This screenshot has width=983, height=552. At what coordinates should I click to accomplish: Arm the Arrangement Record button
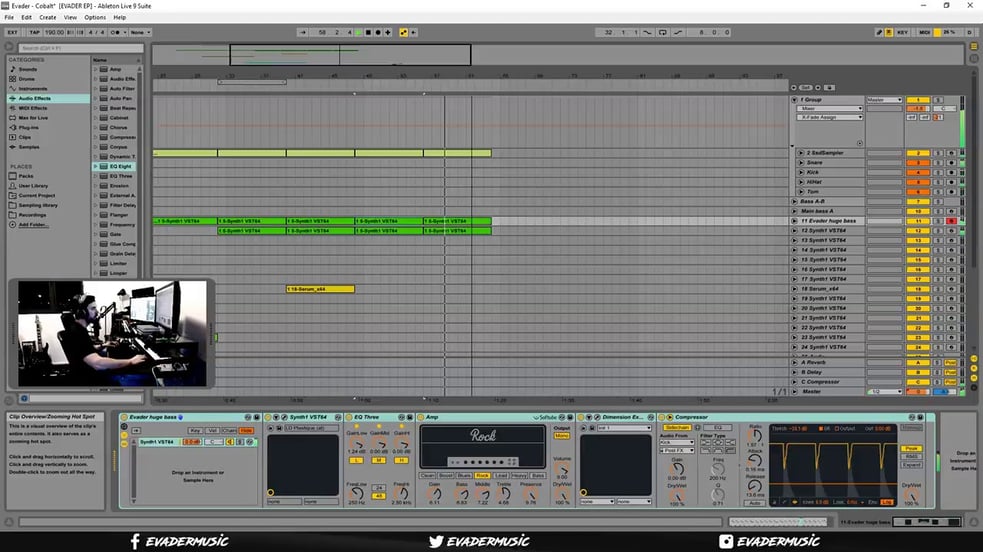click(x=377, y=32)
